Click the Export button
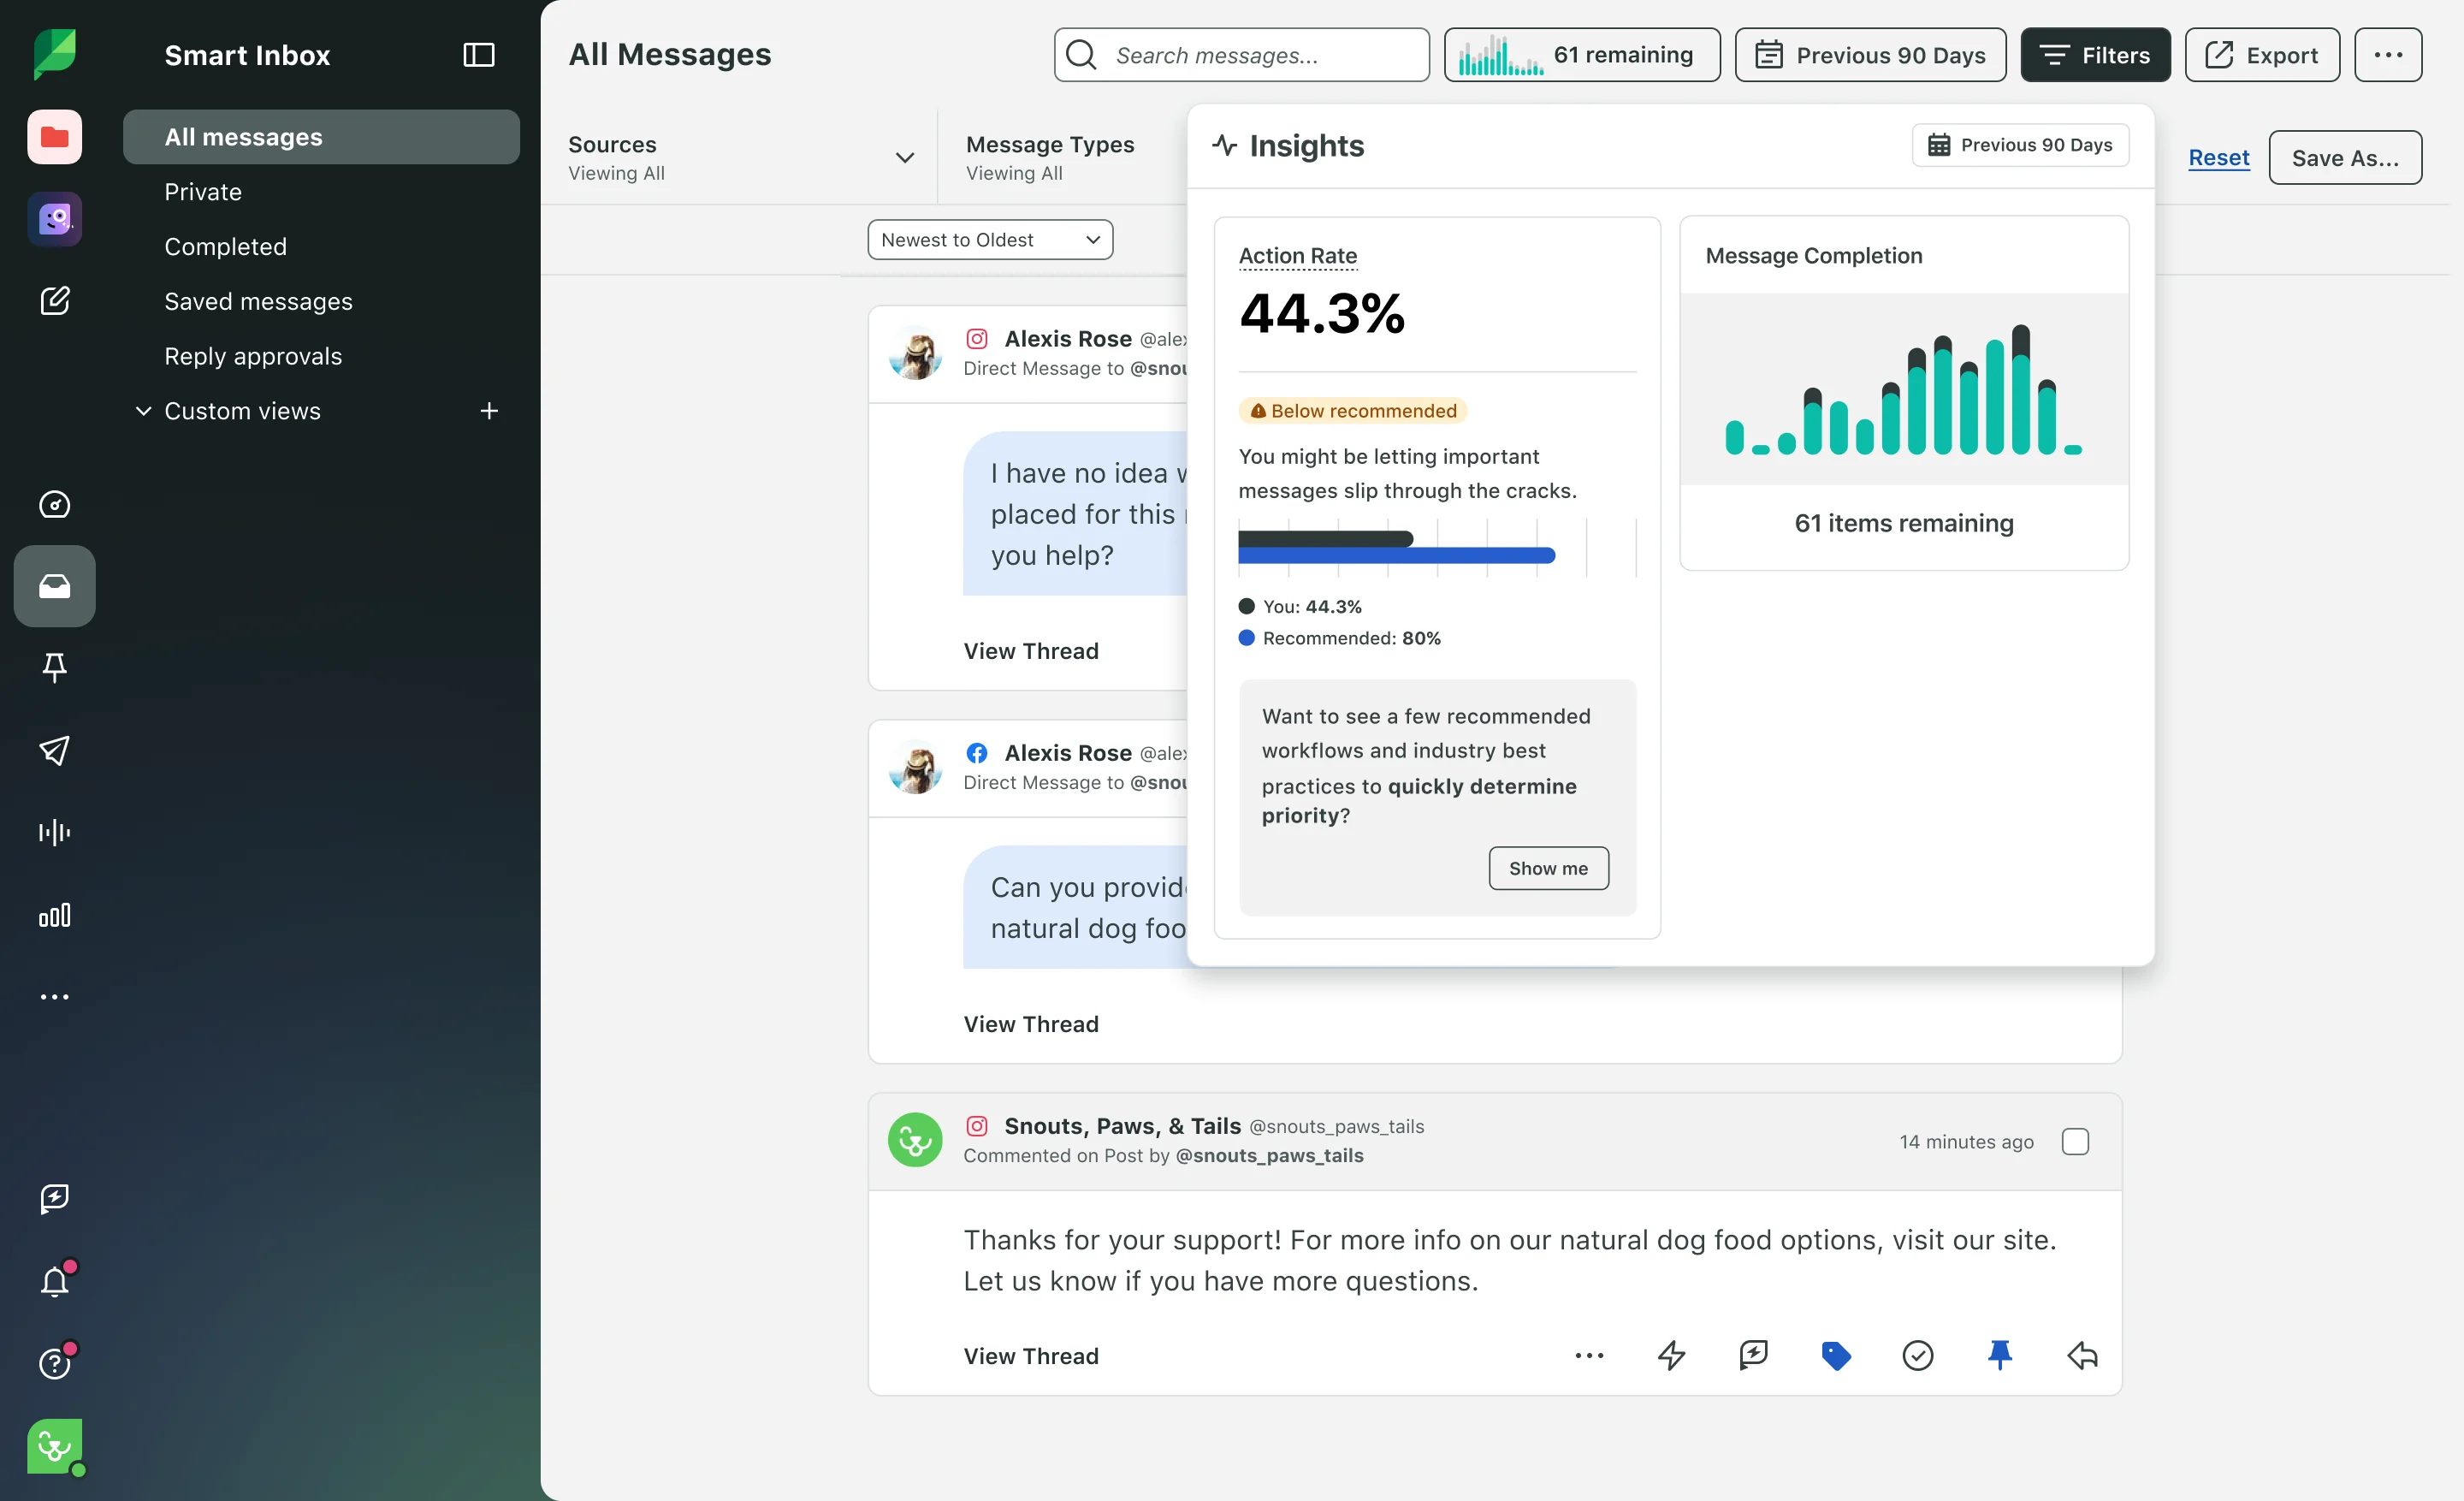The width and height of the screenshot is (2464, 1501). [x=2261, y=55]
